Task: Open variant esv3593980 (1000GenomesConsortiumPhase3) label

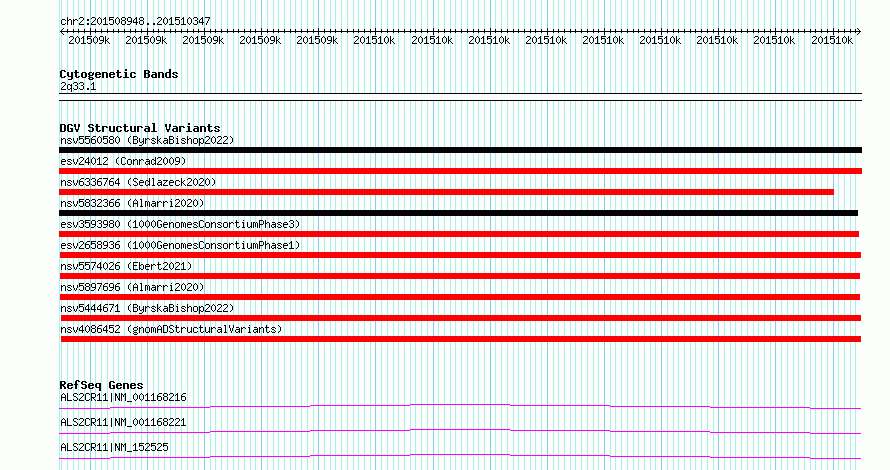Action: pos(180,224)
